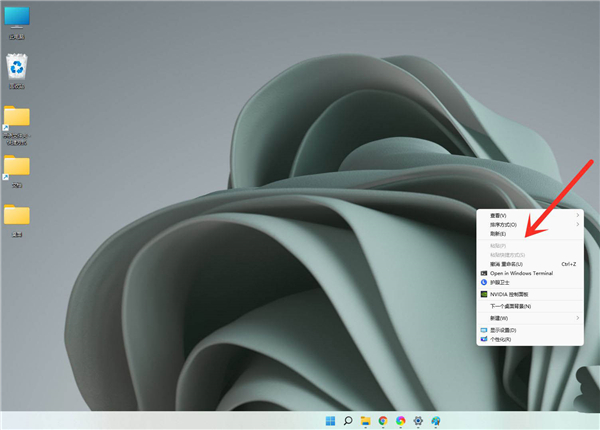Open File Explorer from the taskbar
This screenshot has height=430, width=600.
click(365, 421)
